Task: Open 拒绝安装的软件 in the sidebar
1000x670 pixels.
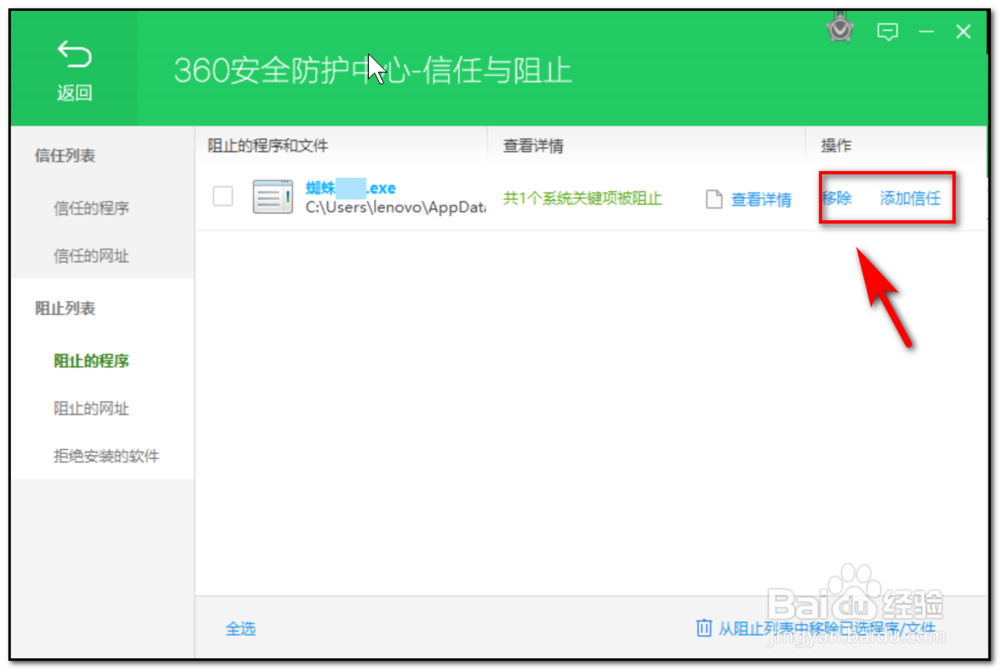Action: (x=106, y=456)
